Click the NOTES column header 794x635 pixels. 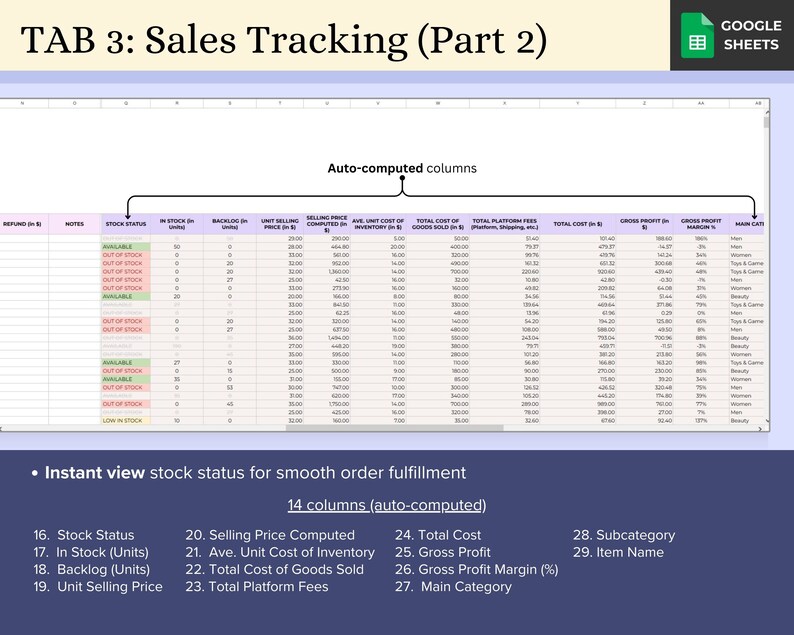(x=74, y=224)
